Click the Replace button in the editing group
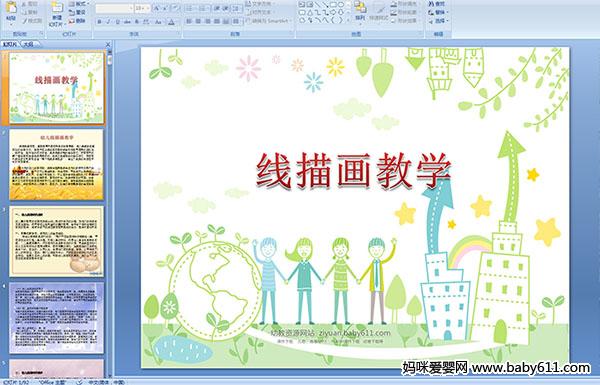This screenshot has width=600, height=385. 437,12
